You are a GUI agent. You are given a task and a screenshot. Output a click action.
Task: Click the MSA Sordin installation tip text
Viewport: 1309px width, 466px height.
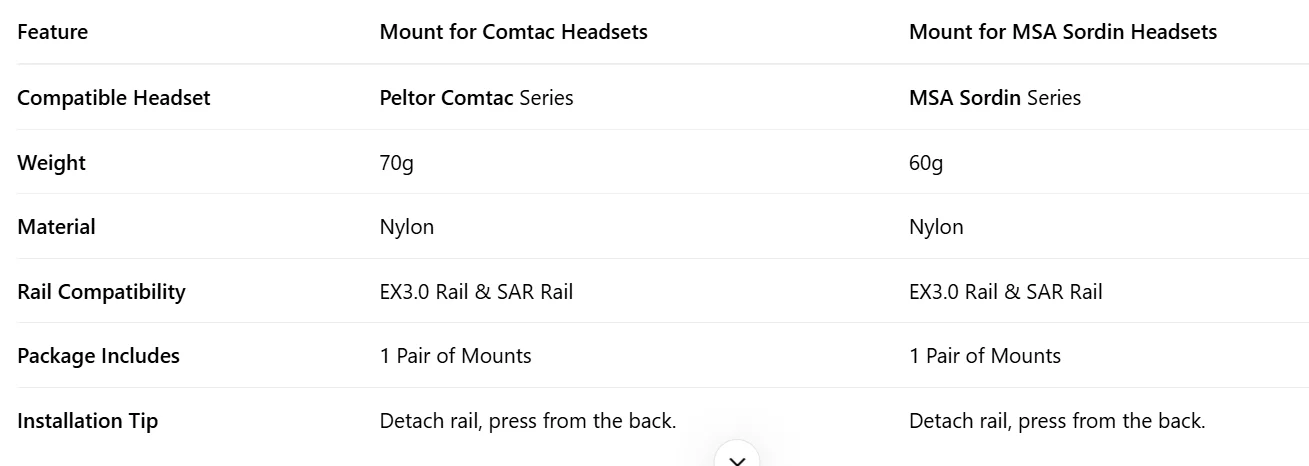pos(1056,421)
